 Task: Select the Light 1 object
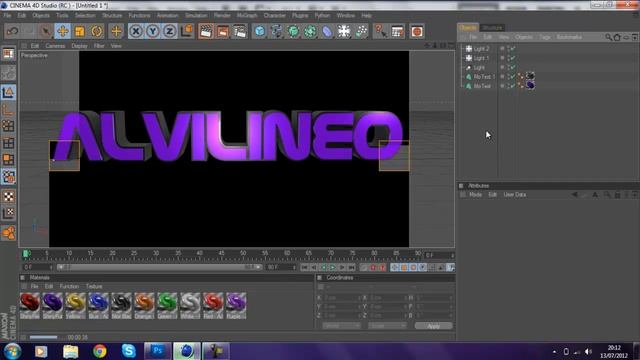(x=481, y=58)
